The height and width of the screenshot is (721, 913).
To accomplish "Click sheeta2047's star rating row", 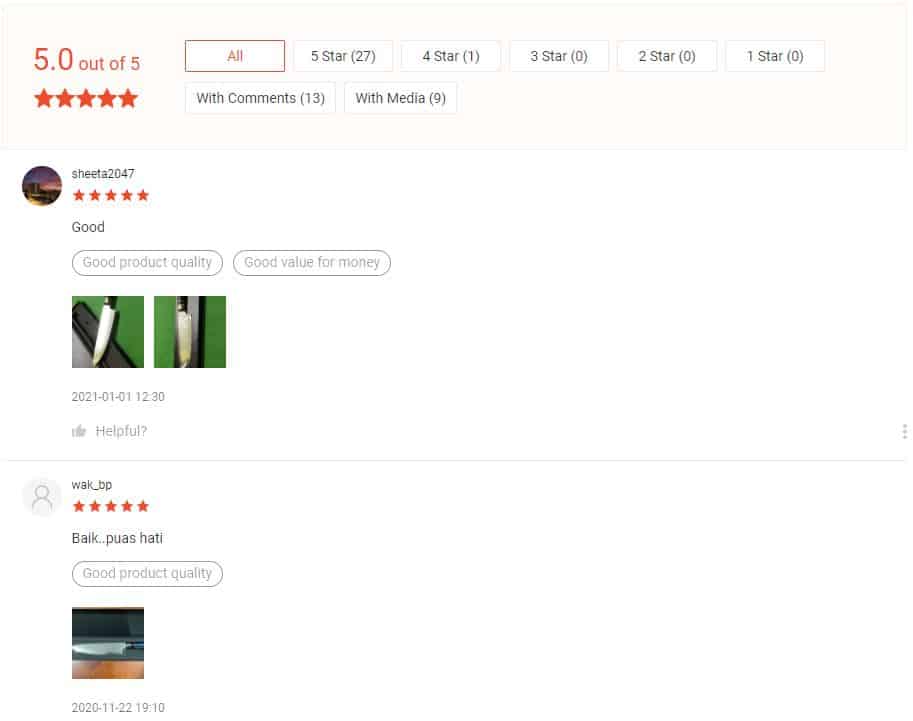I will click(x=111, y=195).
